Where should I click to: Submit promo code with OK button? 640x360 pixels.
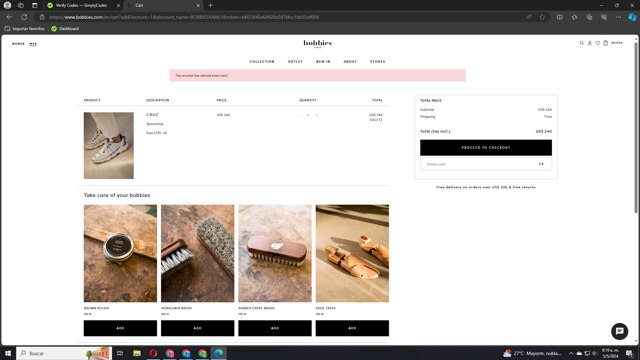tap(541, 164)
